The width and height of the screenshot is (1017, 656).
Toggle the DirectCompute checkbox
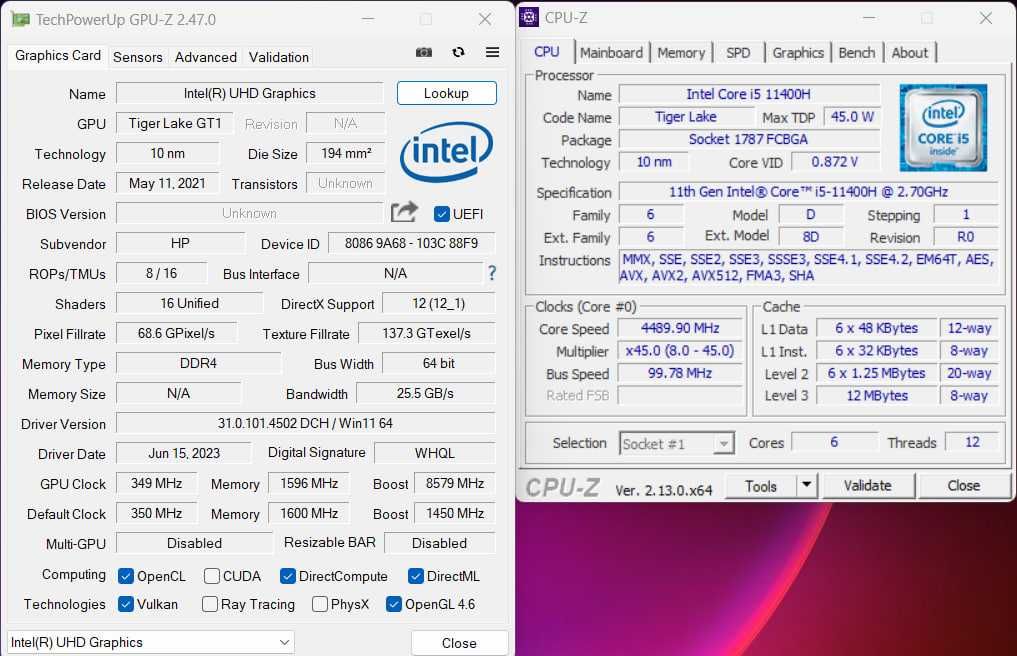pos(288,576)
